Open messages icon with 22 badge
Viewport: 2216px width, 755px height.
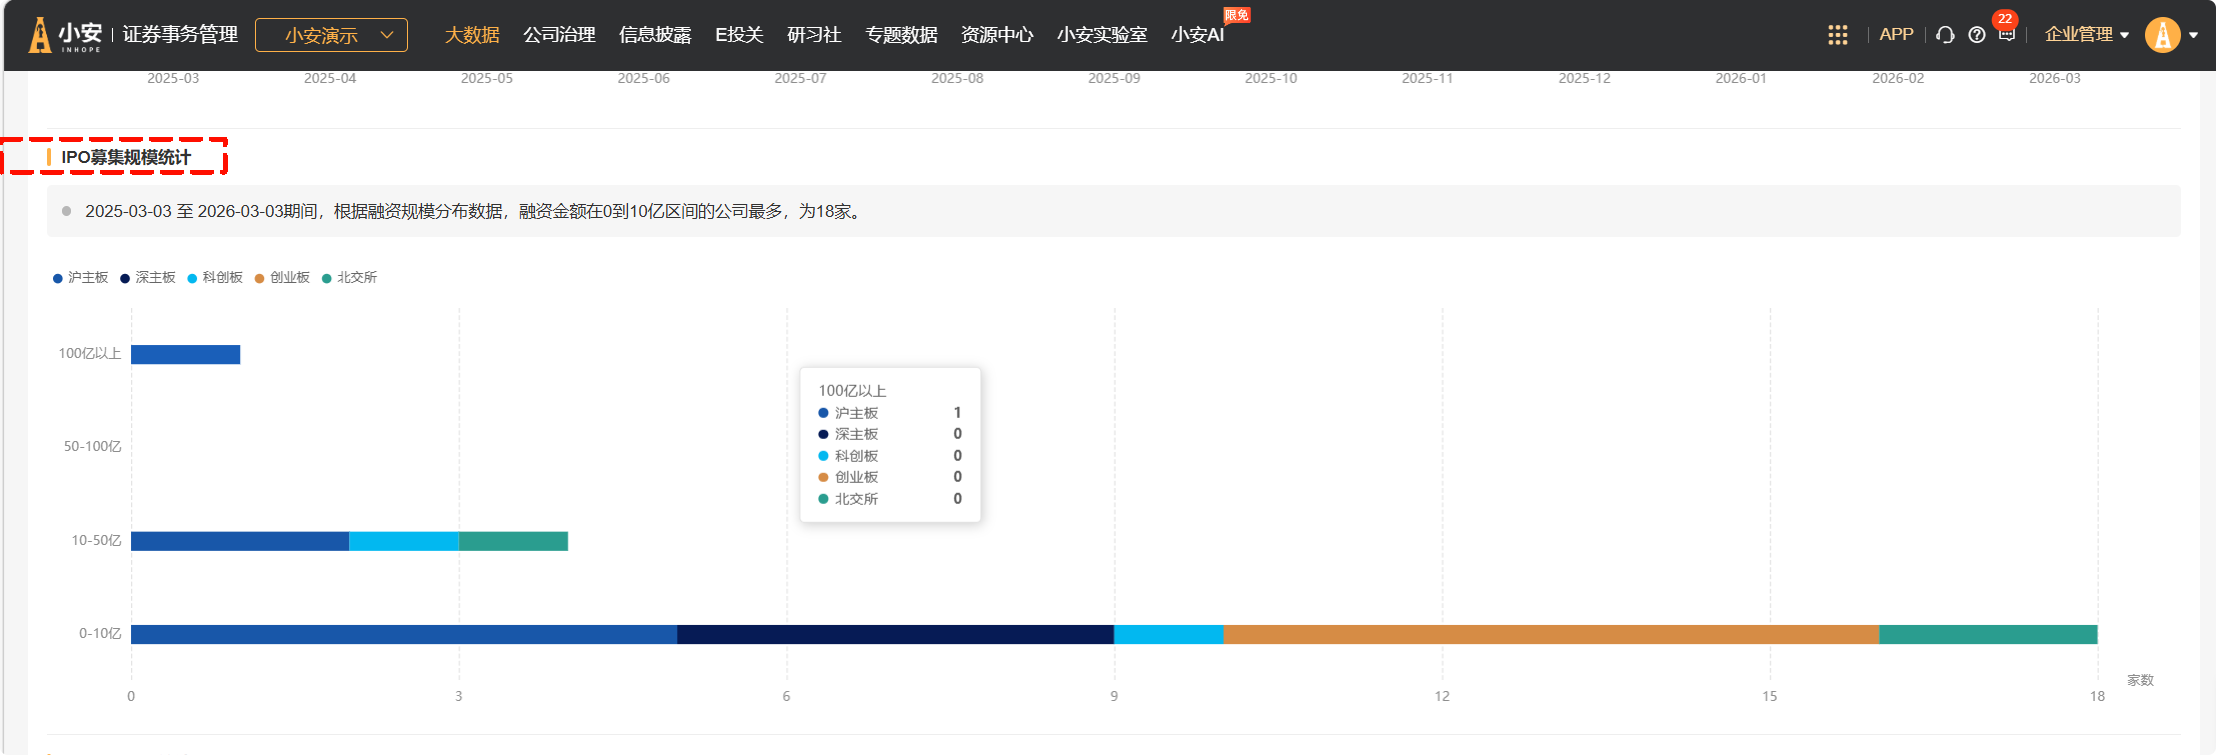click(x=2006, y=34)
